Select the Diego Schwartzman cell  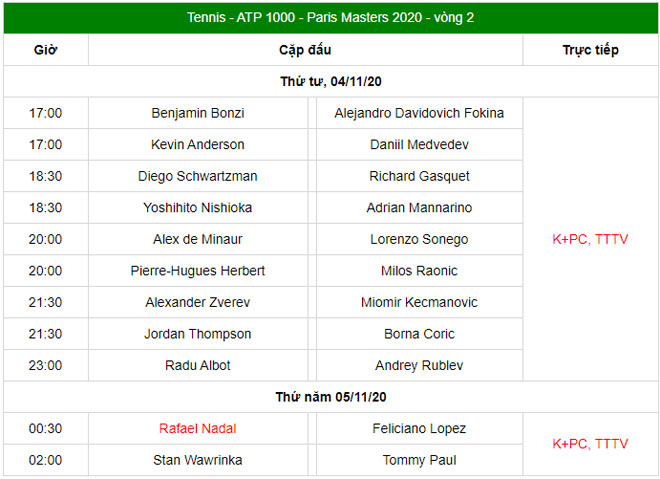[198, 176]
